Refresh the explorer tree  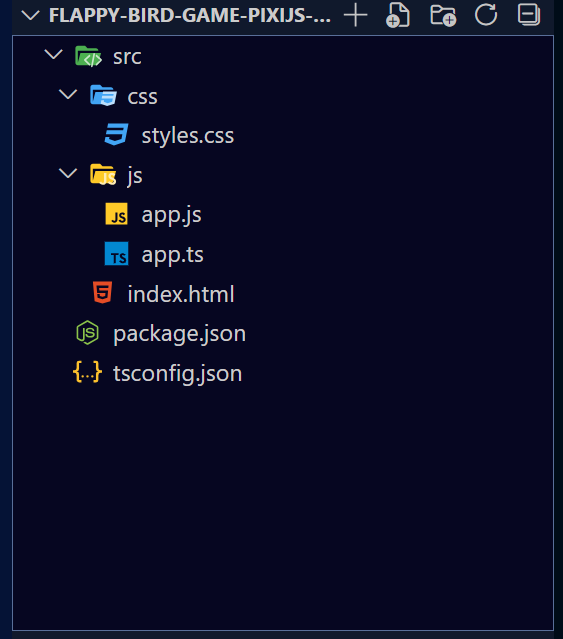coord(486,15)
